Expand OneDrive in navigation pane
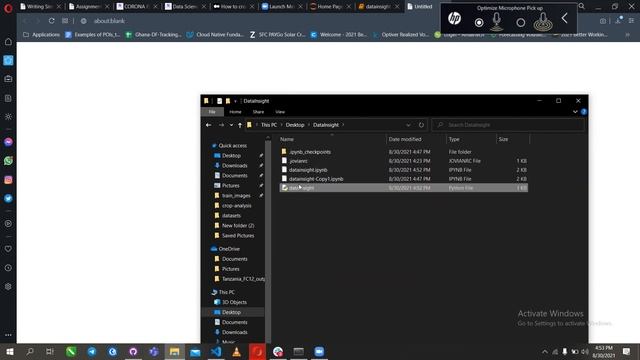The width and height of the screenshot is (640, 360). pos(229,249)
